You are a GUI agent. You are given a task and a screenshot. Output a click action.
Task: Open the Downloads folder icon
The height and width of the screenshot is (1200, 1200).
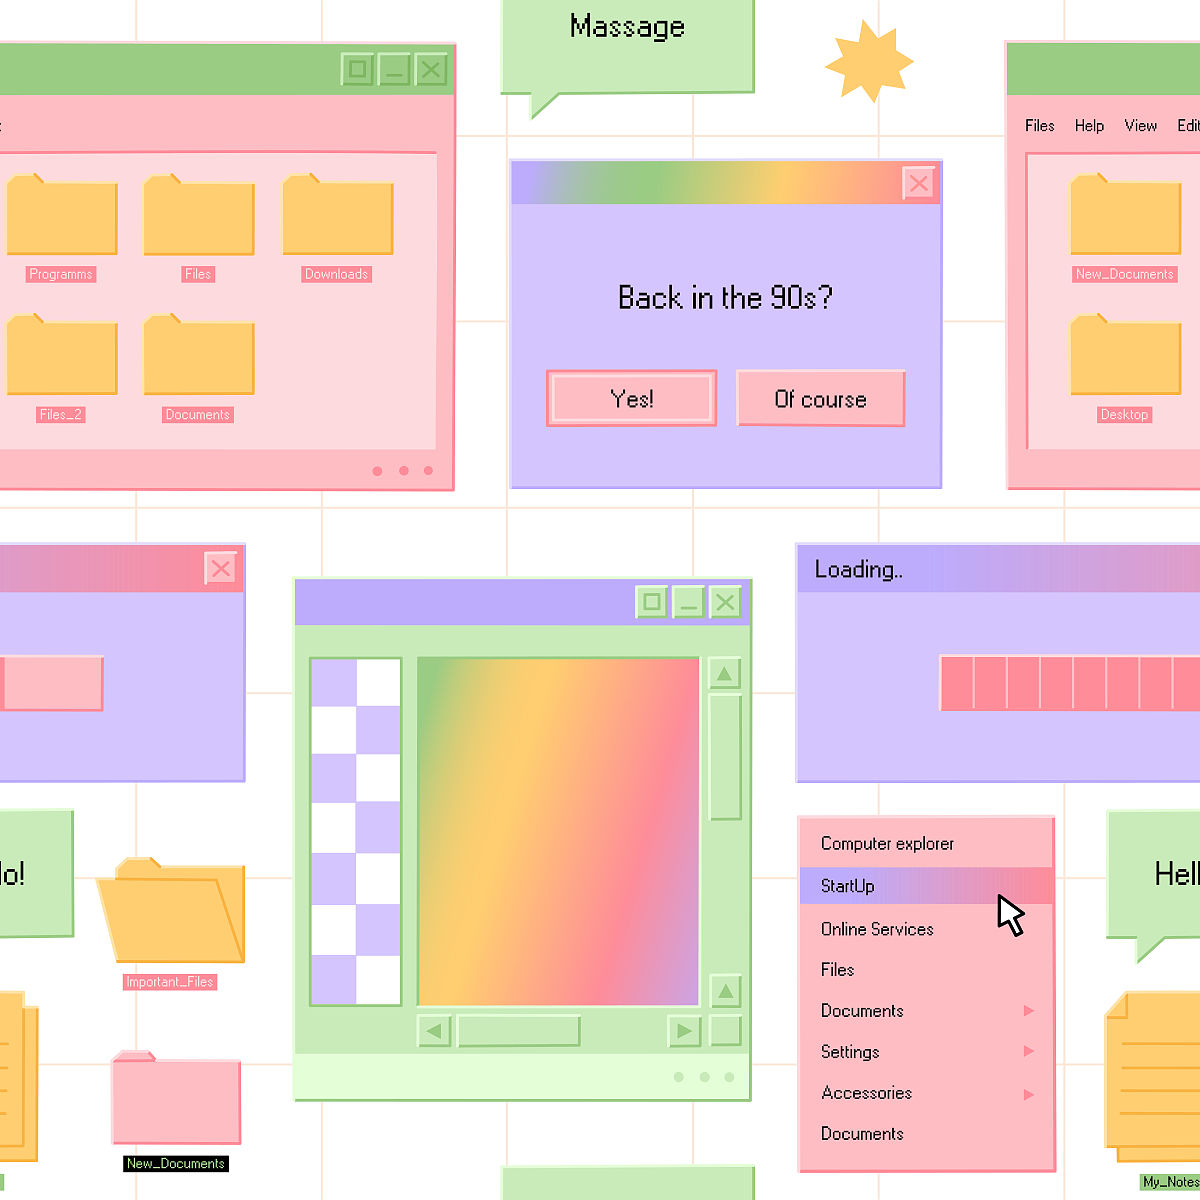tap(338, 216)
